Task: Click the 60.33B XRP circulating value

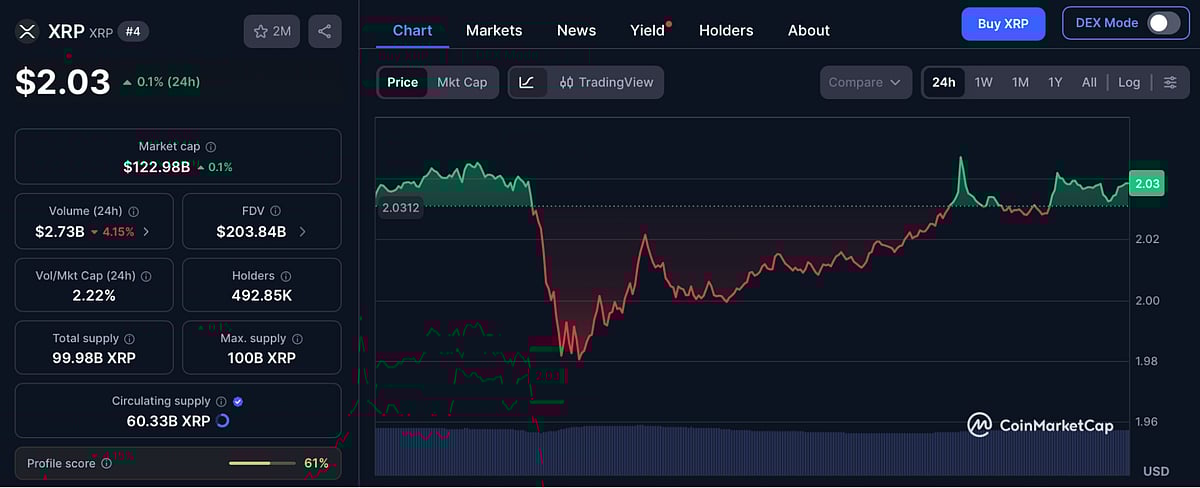Action: (x=168, y=421)
